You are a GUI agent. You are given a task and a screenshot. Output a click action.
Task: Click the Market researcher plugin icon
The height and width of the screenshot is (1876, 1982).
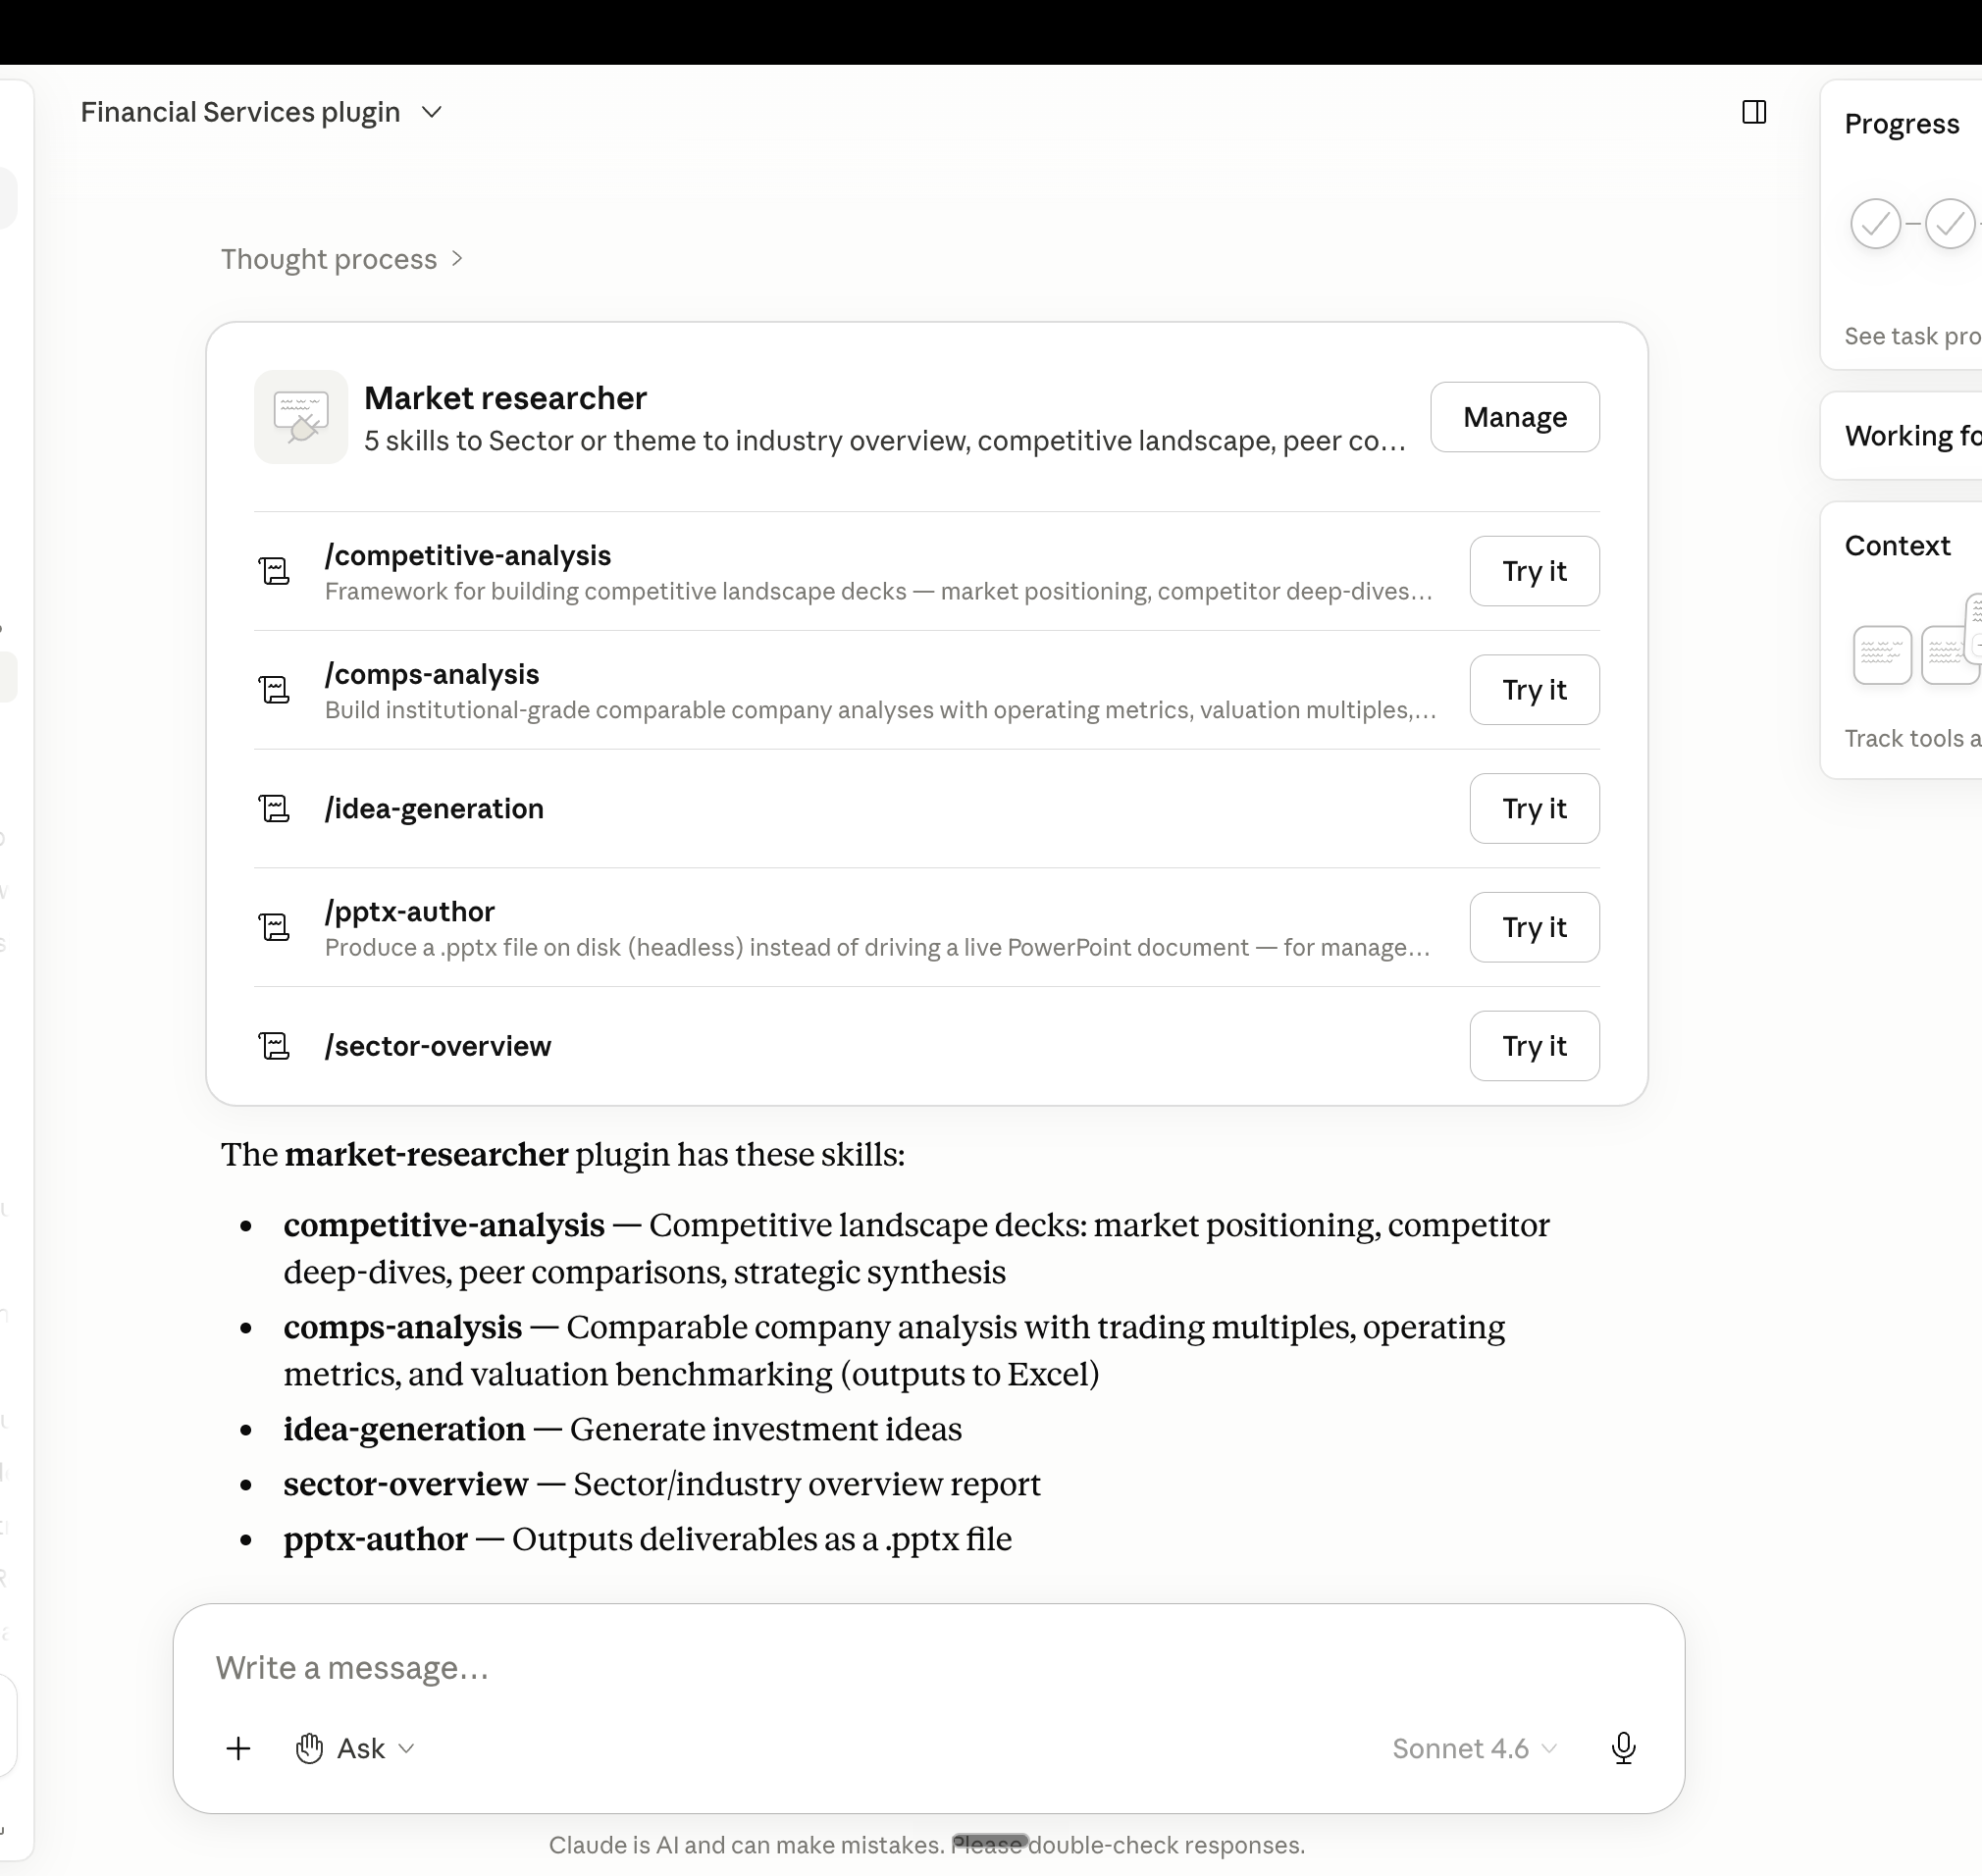[301, 417]
